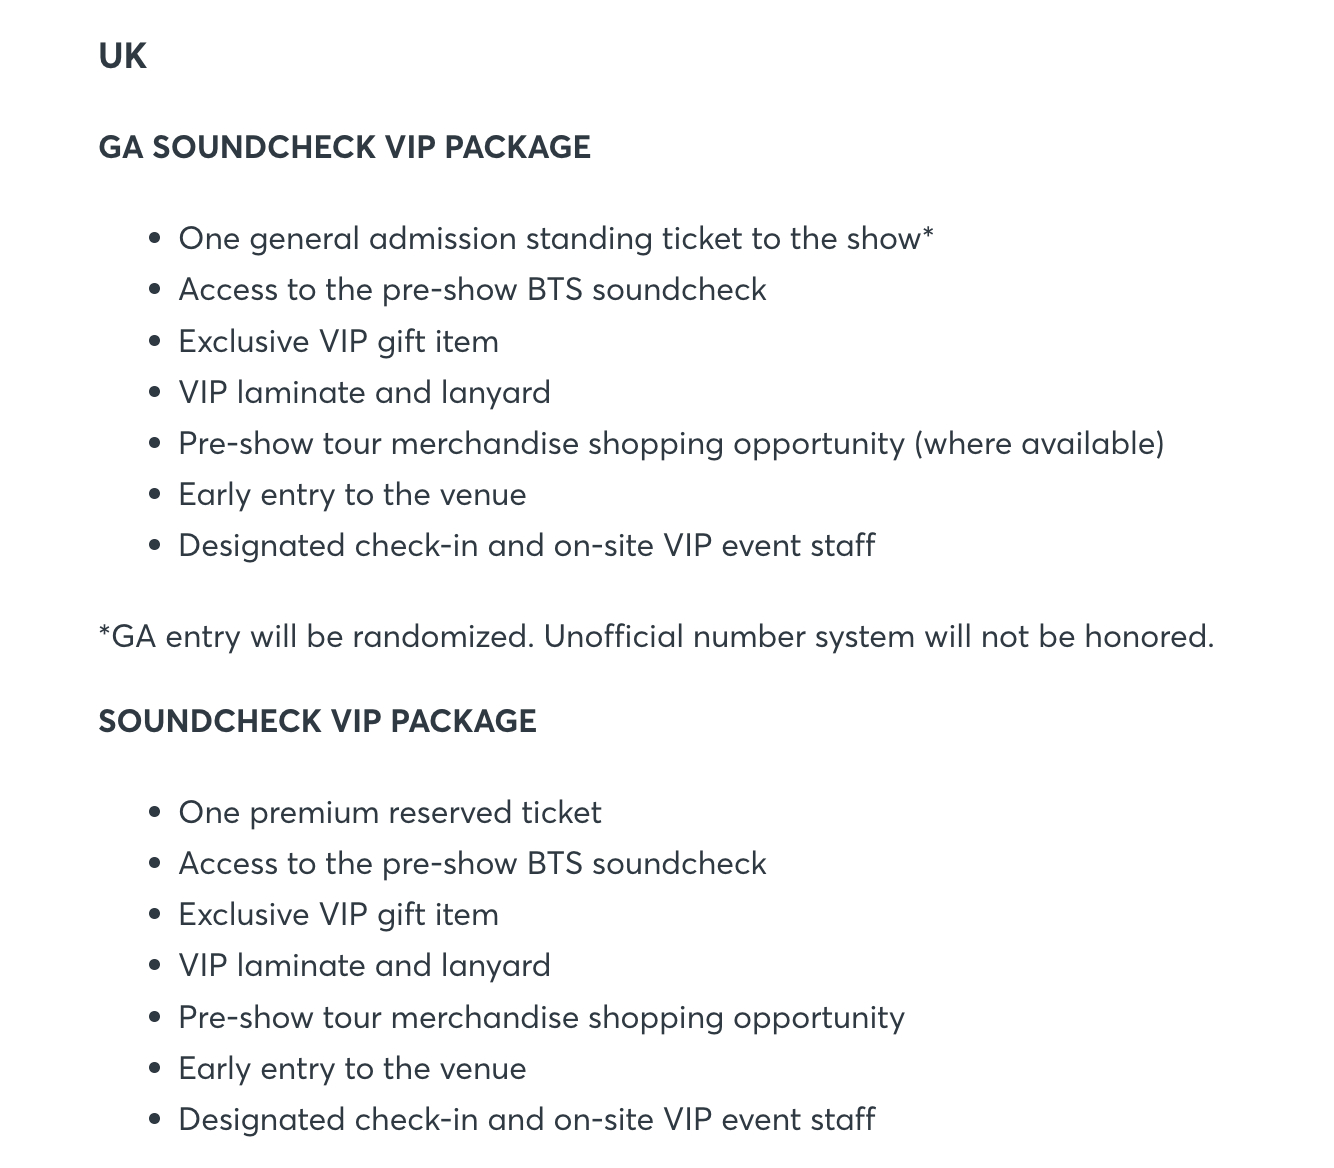Select Early entry to the venue in GA package

352,495
